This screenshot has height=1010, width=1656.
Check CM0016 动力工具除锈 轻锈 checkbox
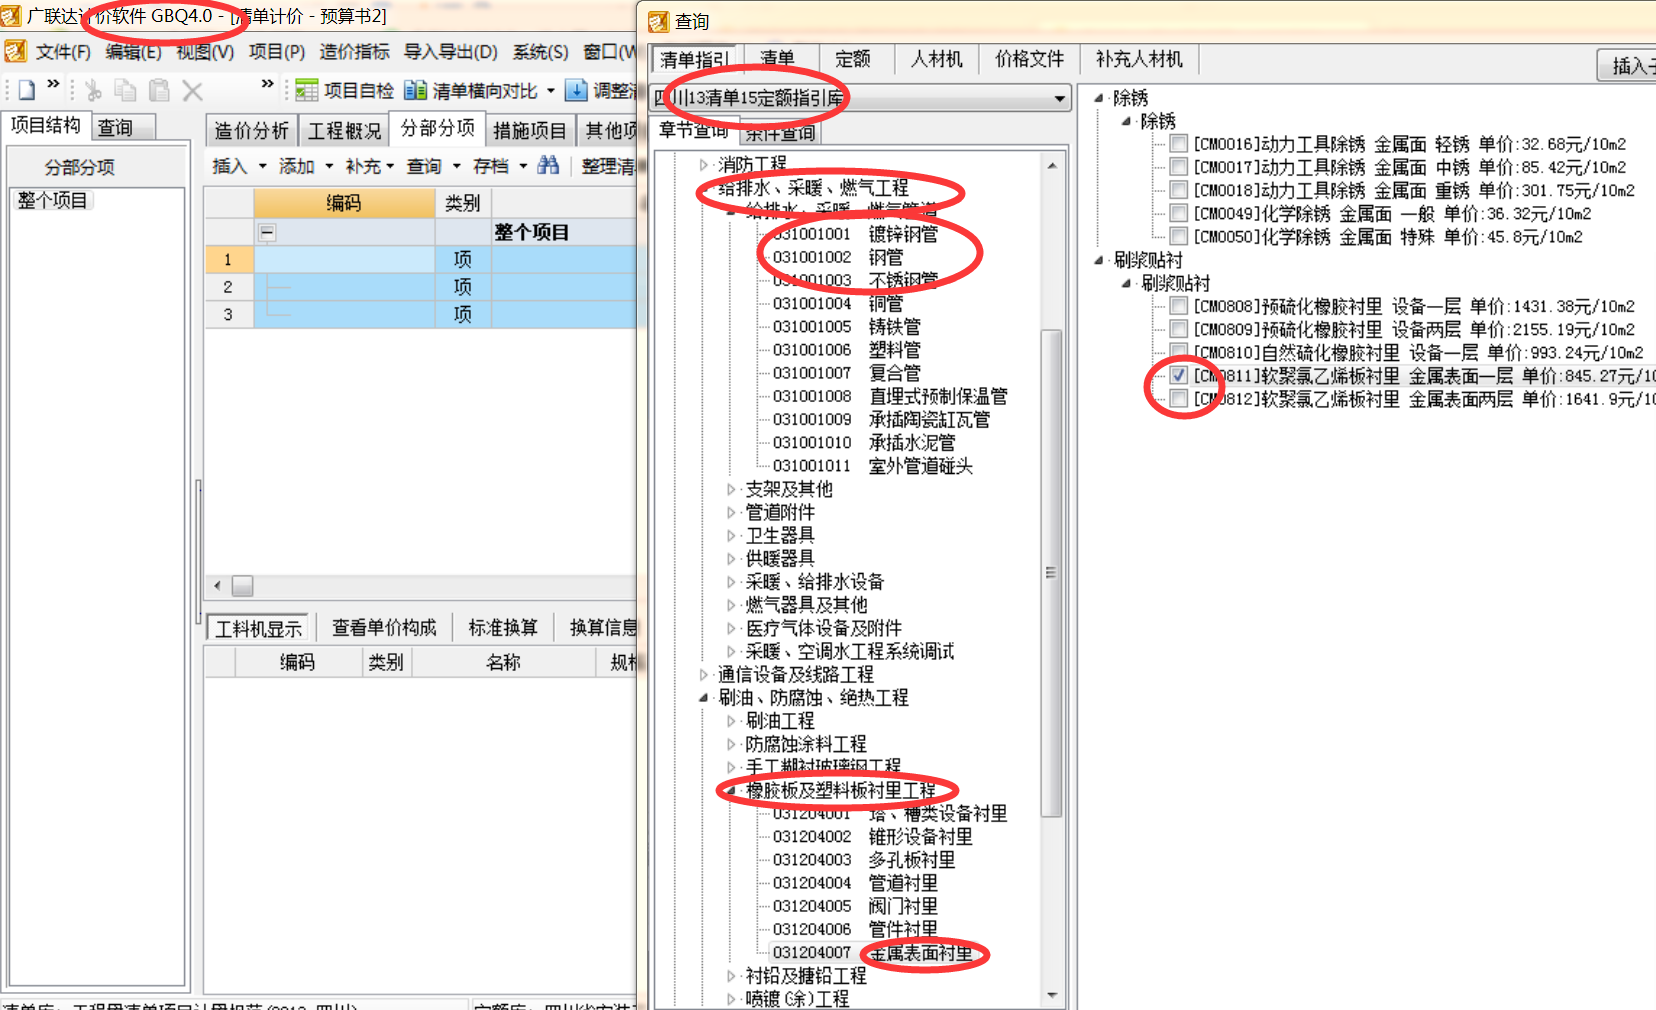1179,144
